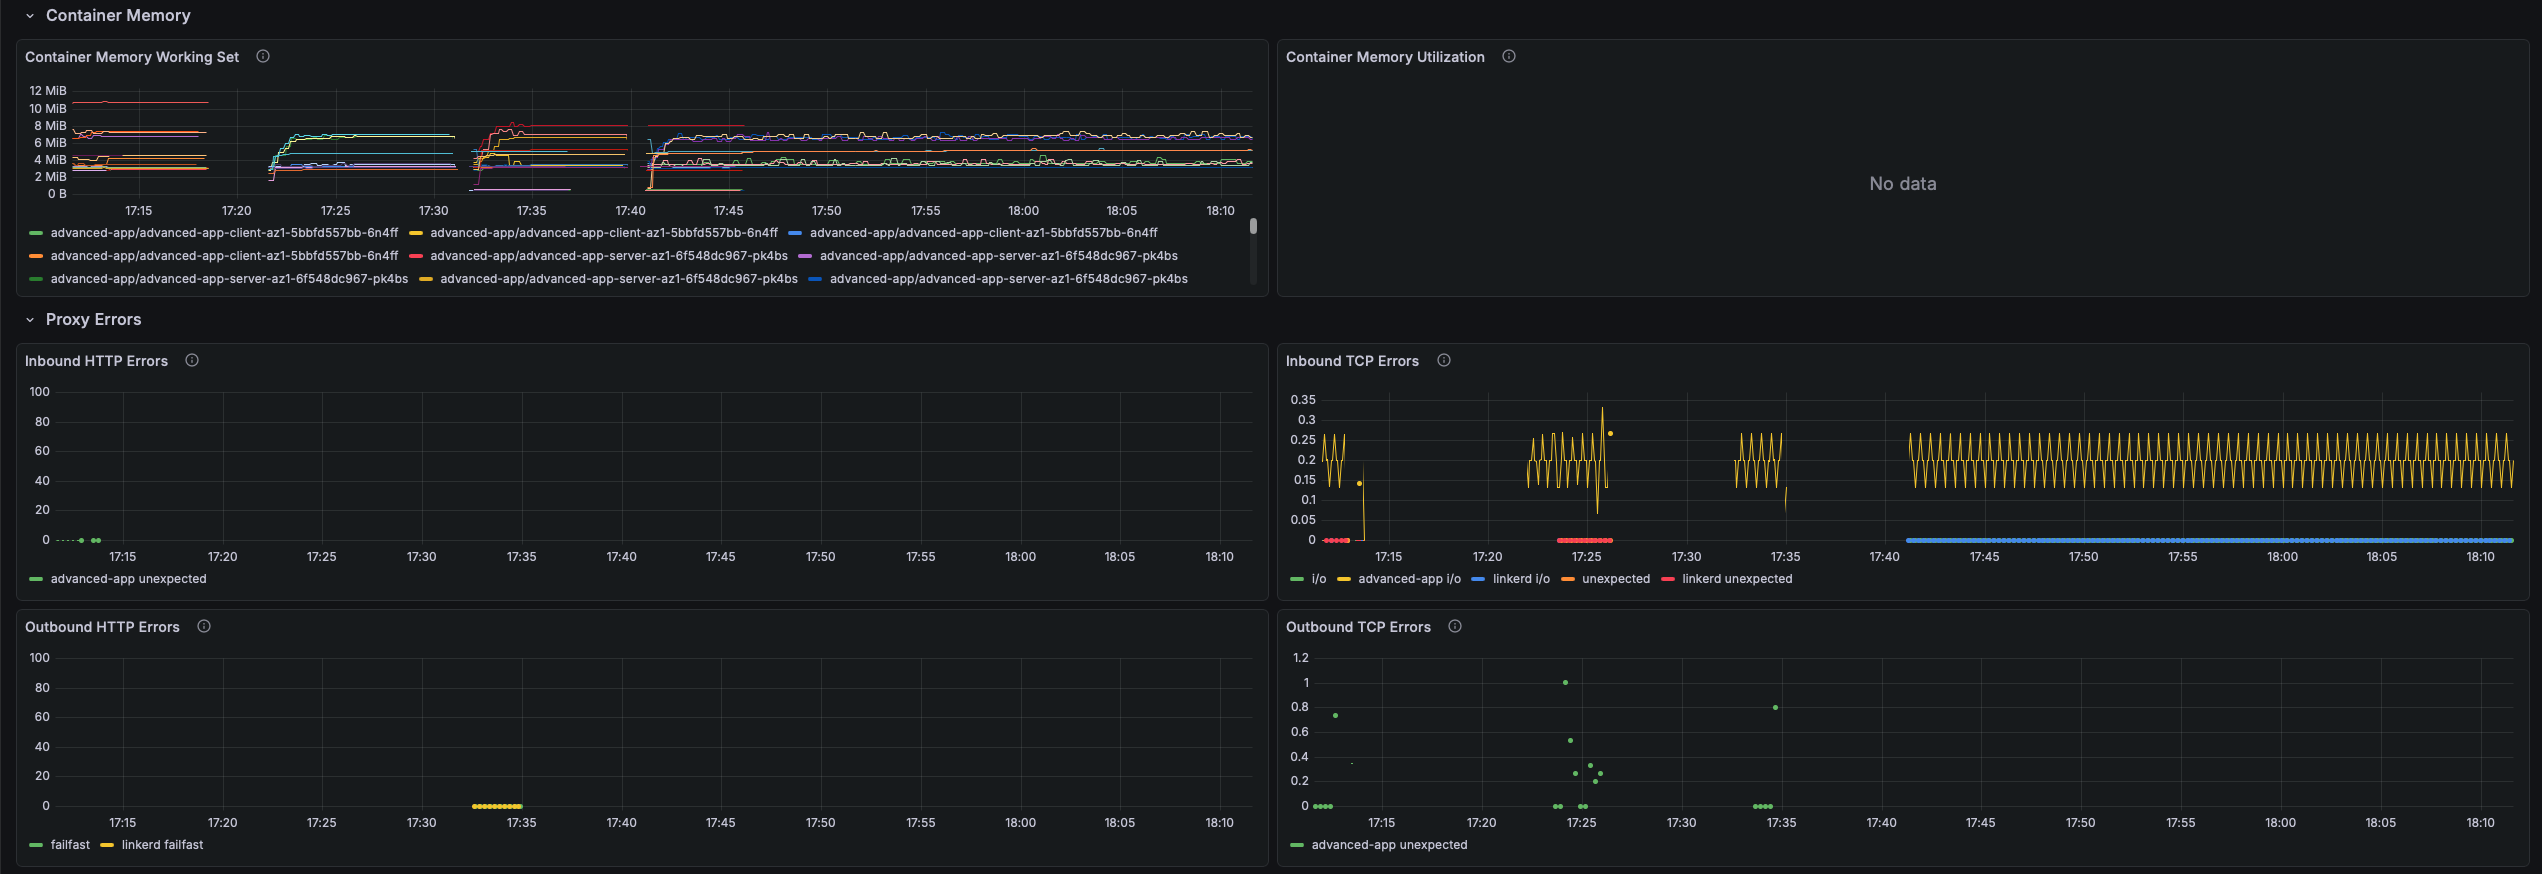This screenshot has width=2542, height=874.
Task: Select the Proxy Errors row title
Action: click(x=93, y=320)
